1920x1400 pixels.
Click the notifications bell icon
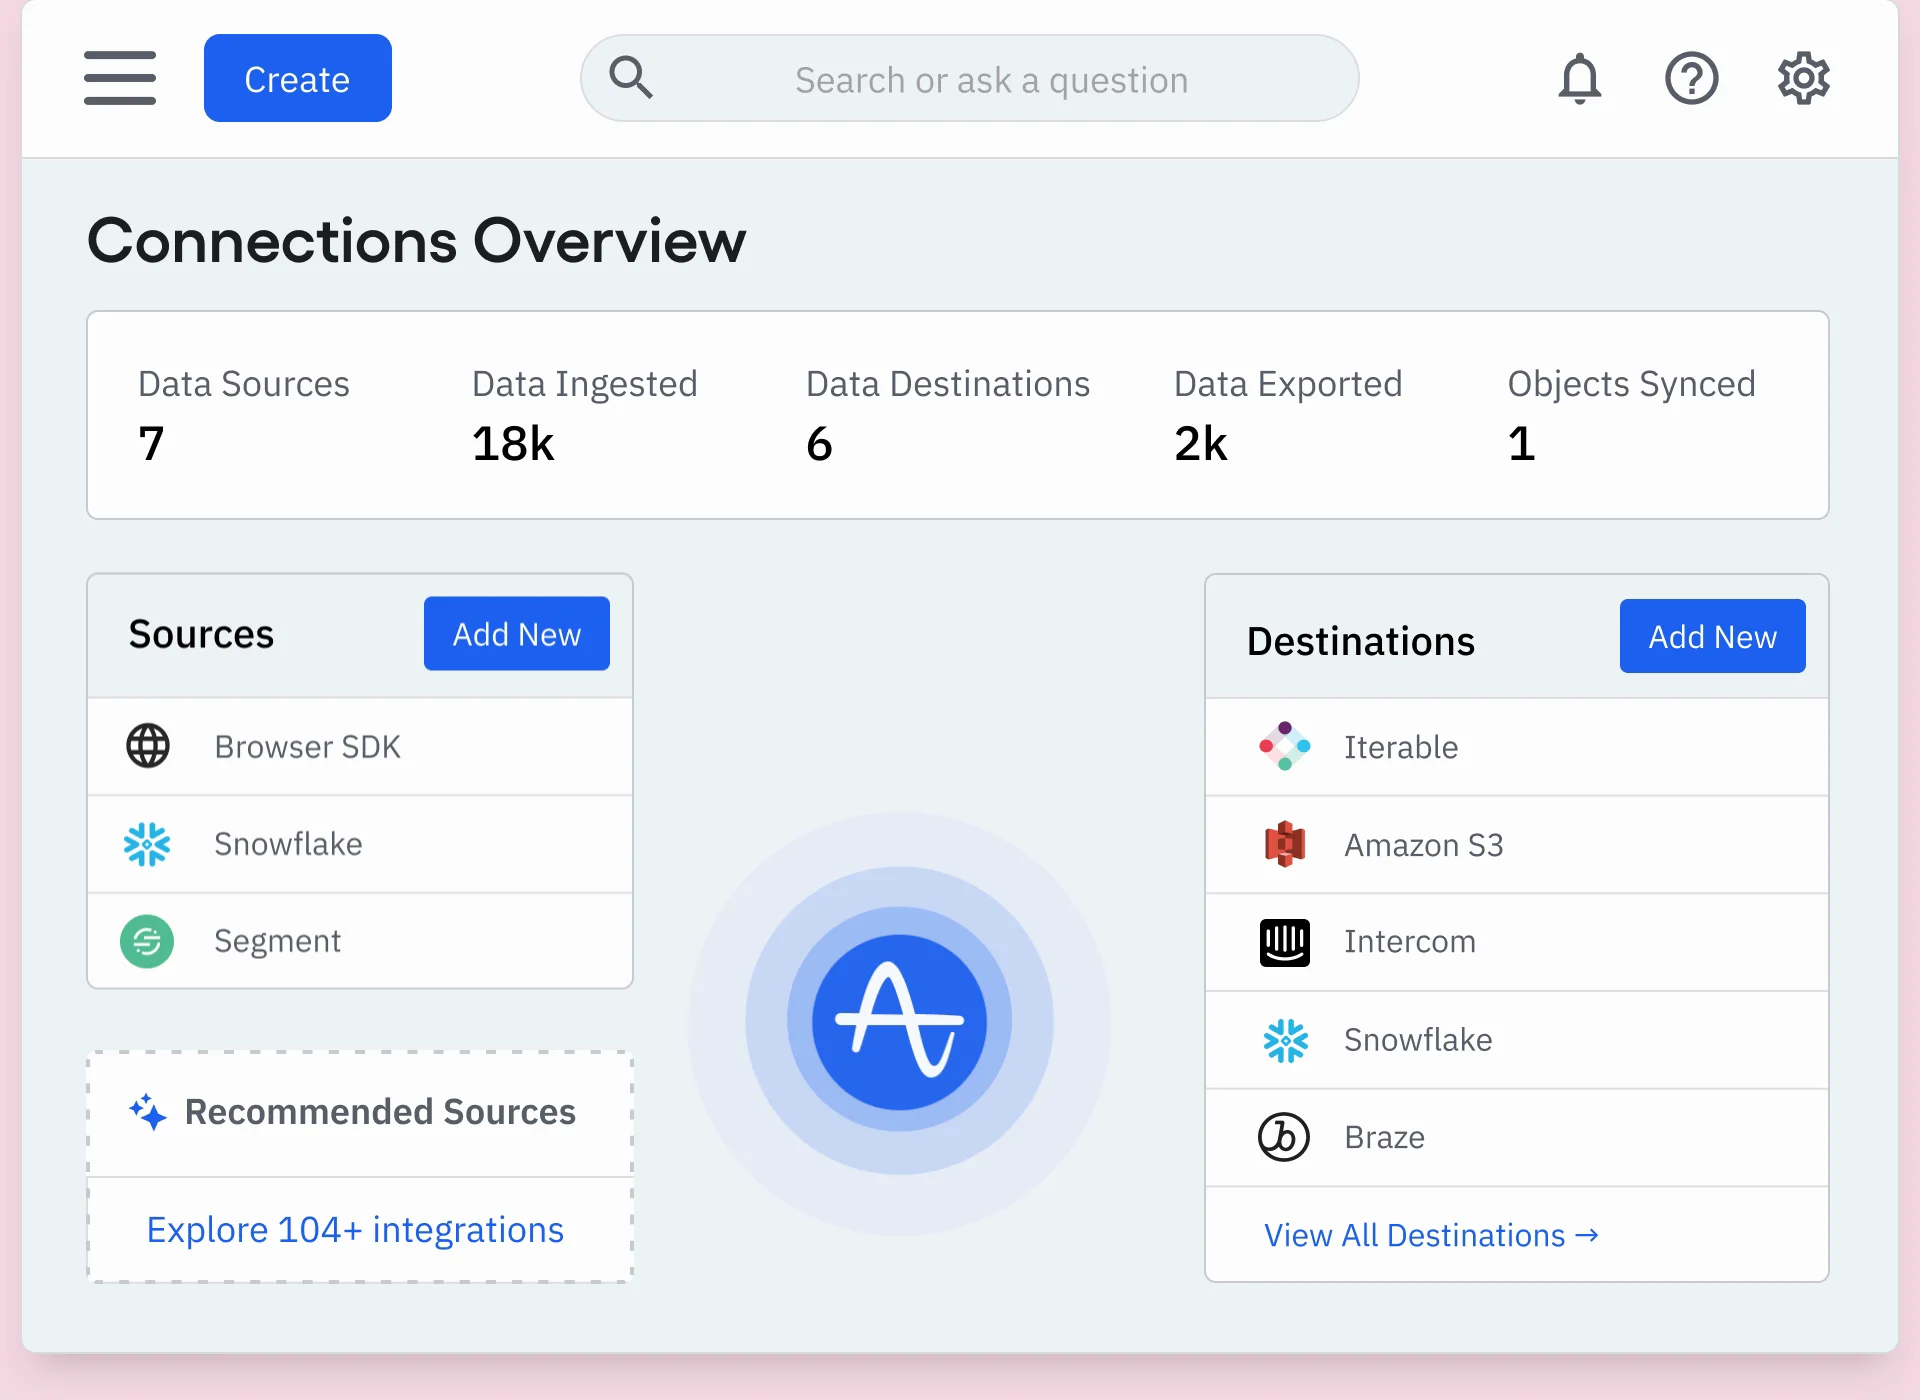tap(1579, 78)
